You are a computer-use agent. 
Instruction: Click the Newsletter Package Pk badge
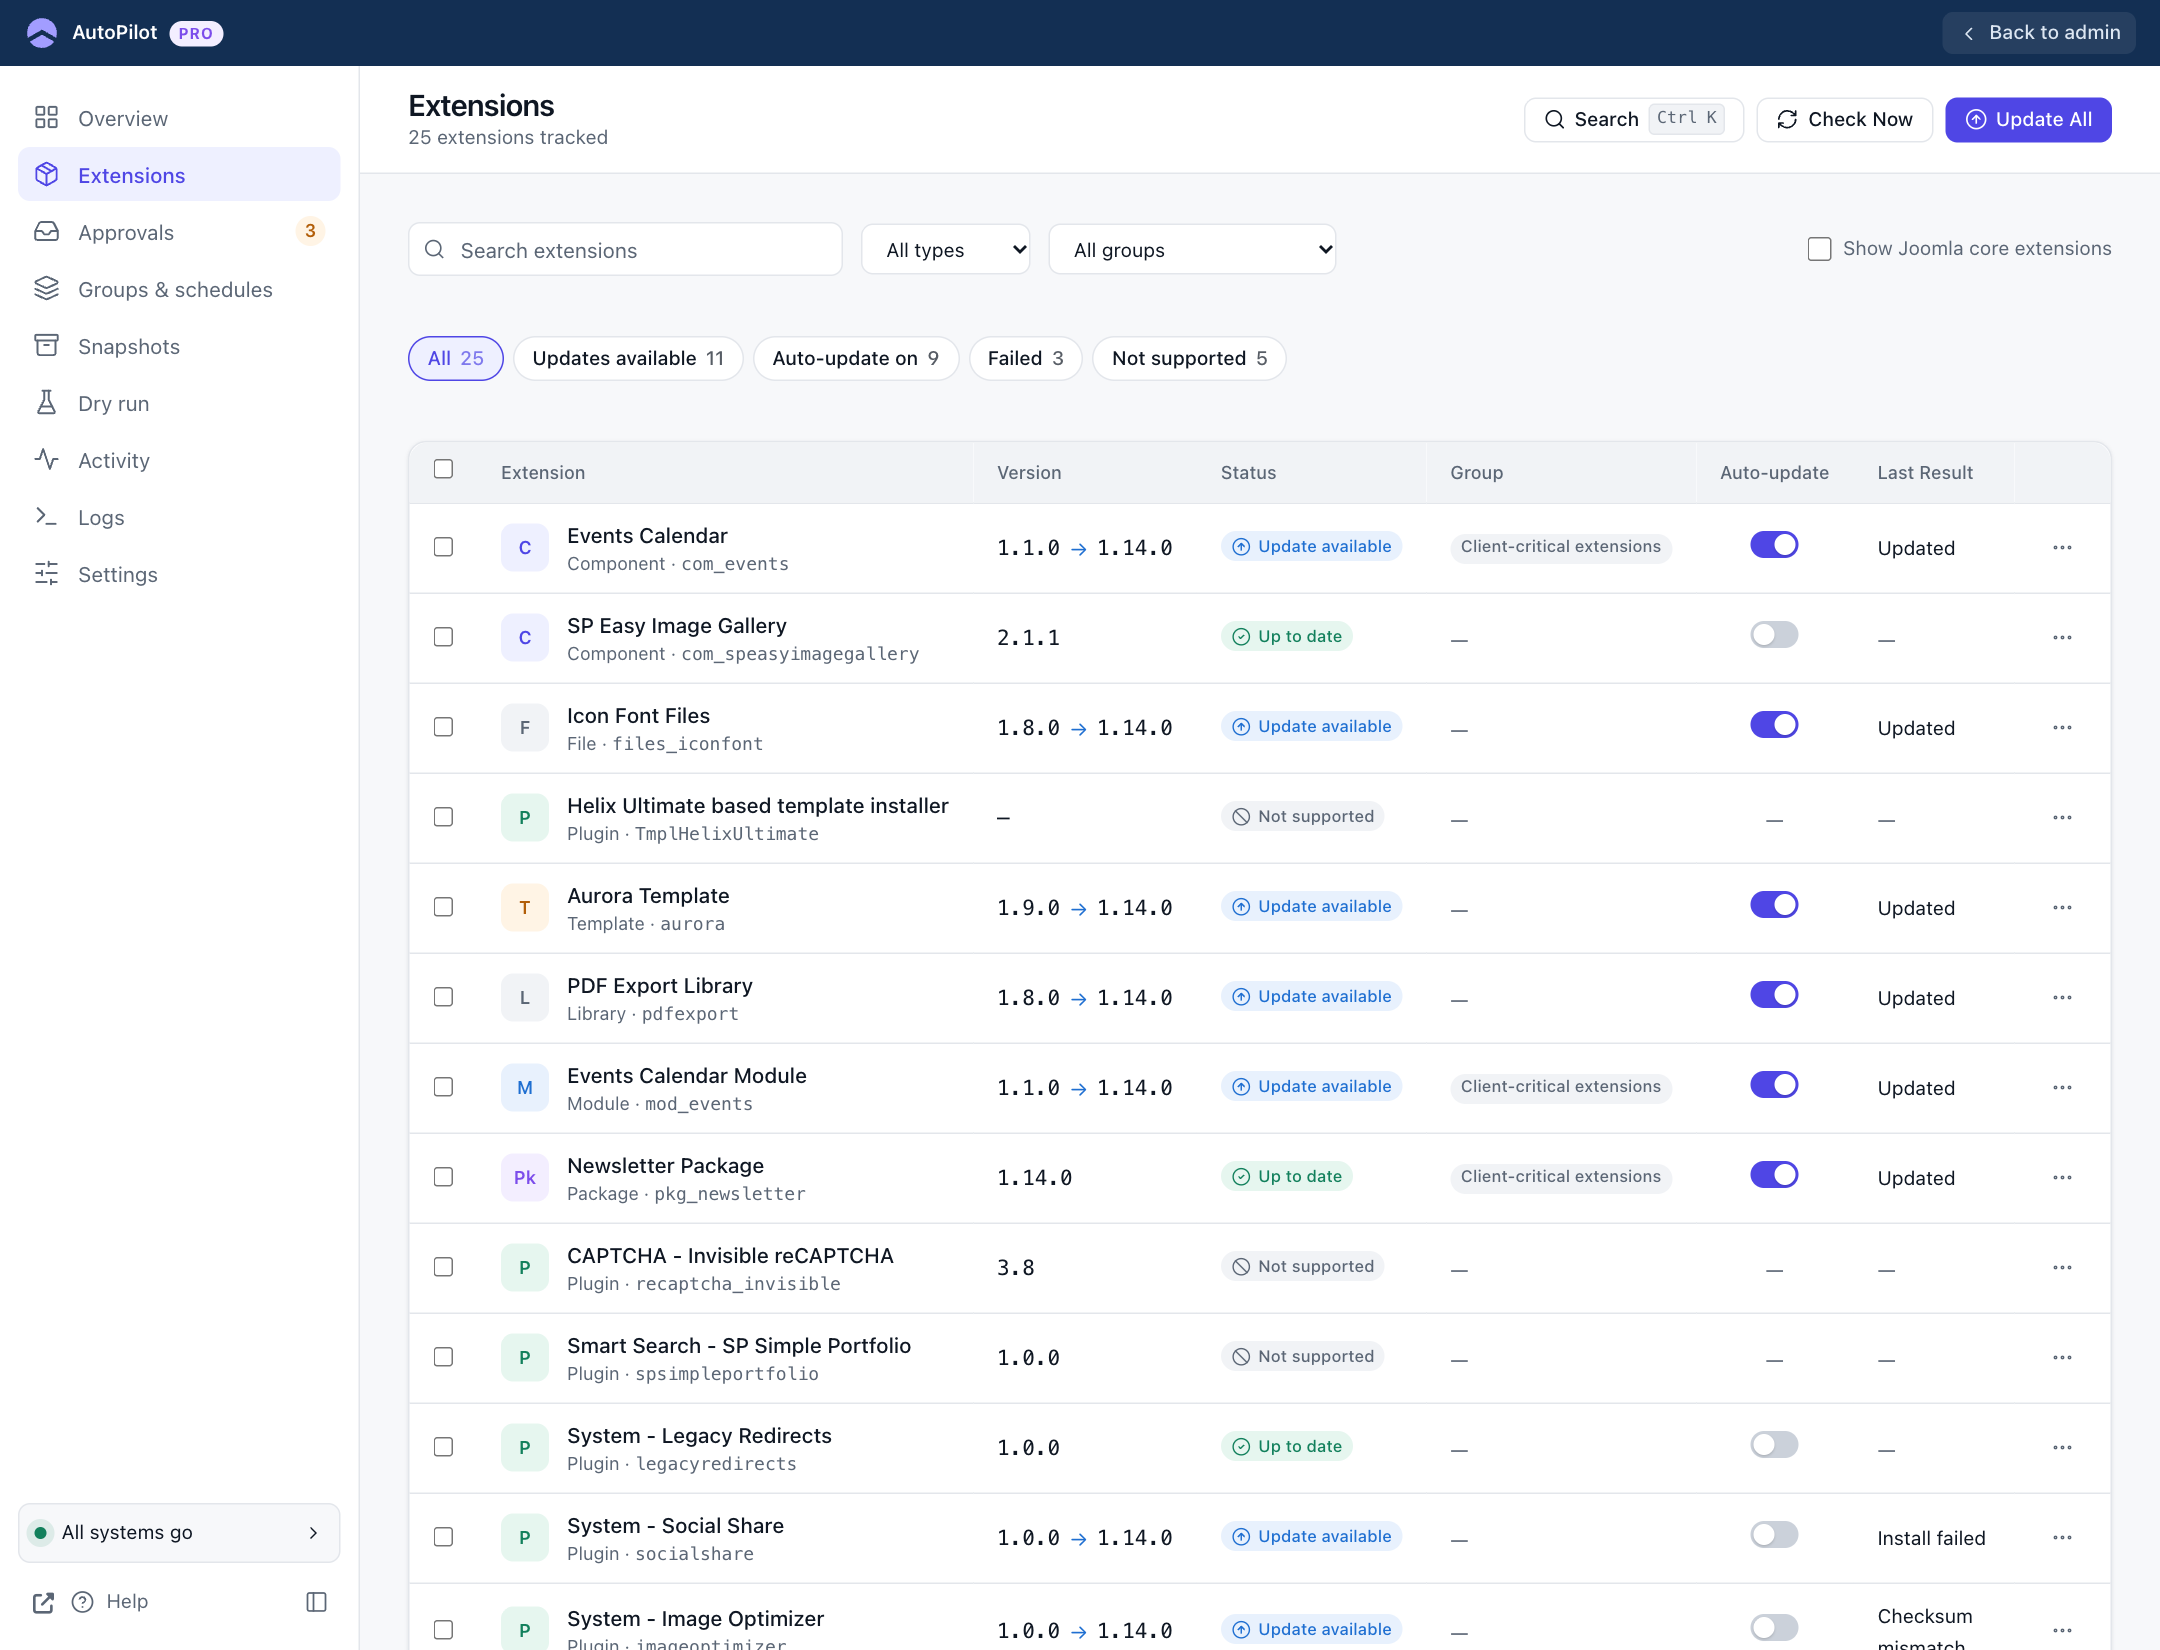(525, 1178)
